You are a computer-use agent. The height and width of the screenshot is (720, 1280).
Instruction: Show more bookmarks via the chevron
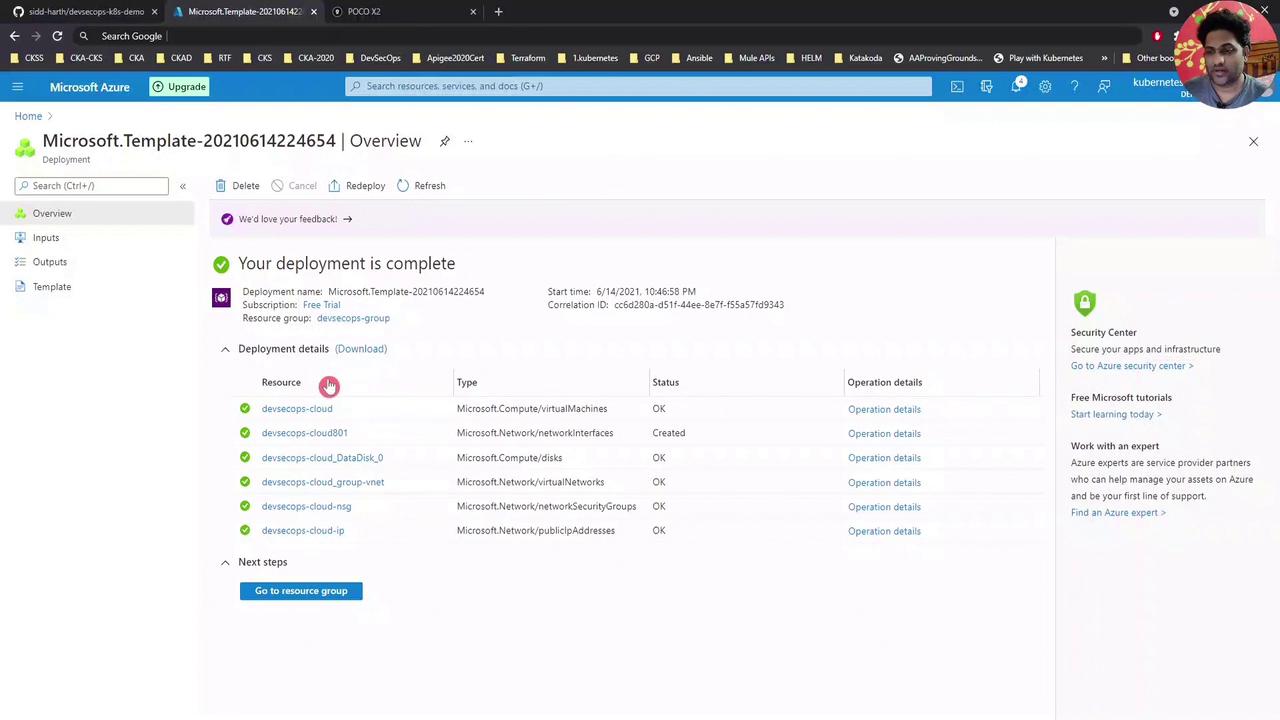coord(1104,58)
